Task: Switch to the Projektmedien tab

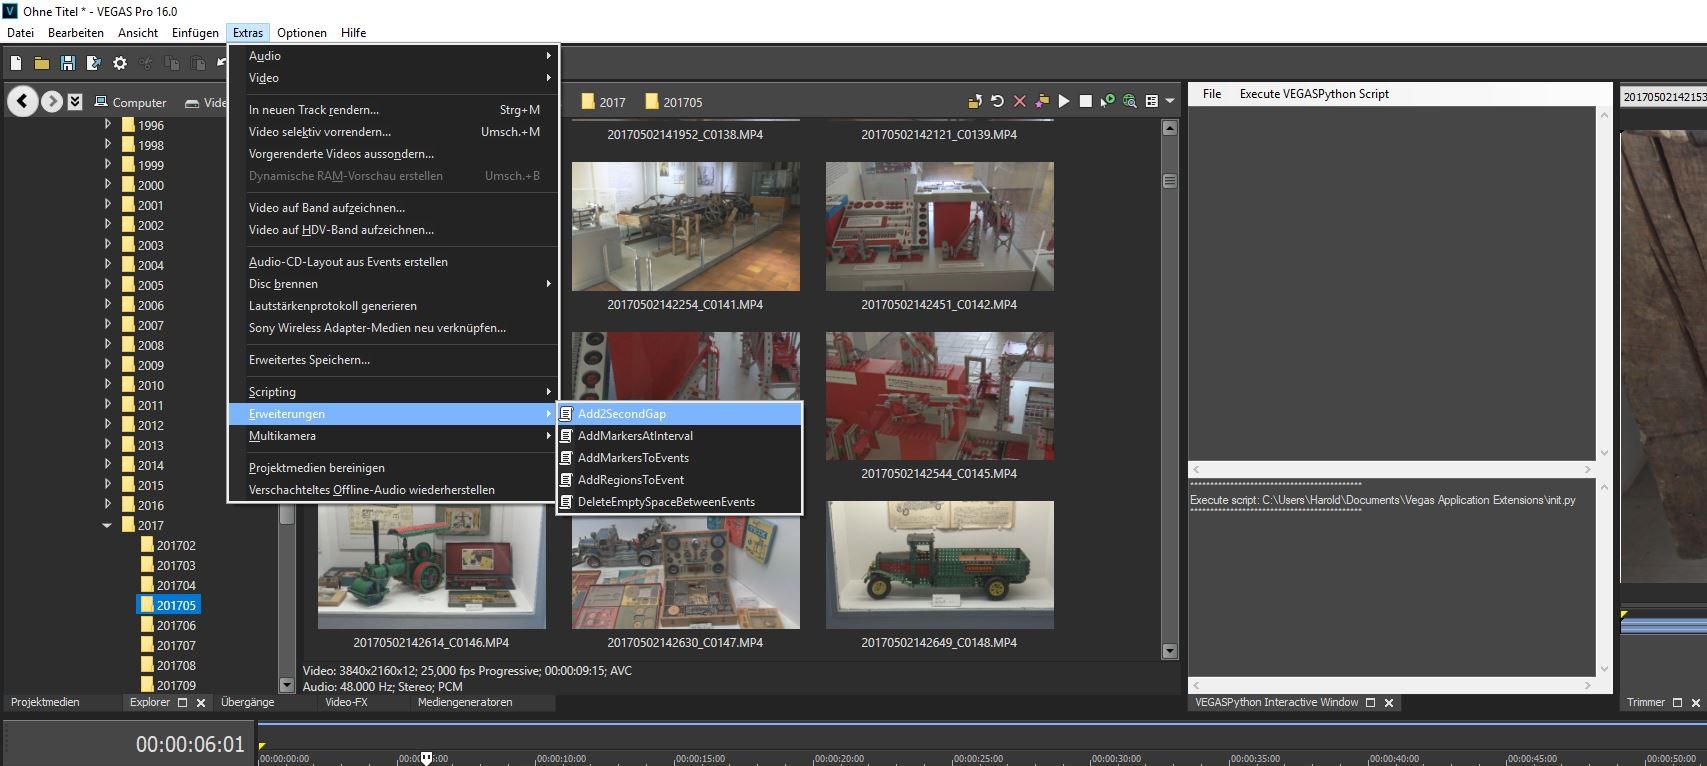Action: pos(45,703)
